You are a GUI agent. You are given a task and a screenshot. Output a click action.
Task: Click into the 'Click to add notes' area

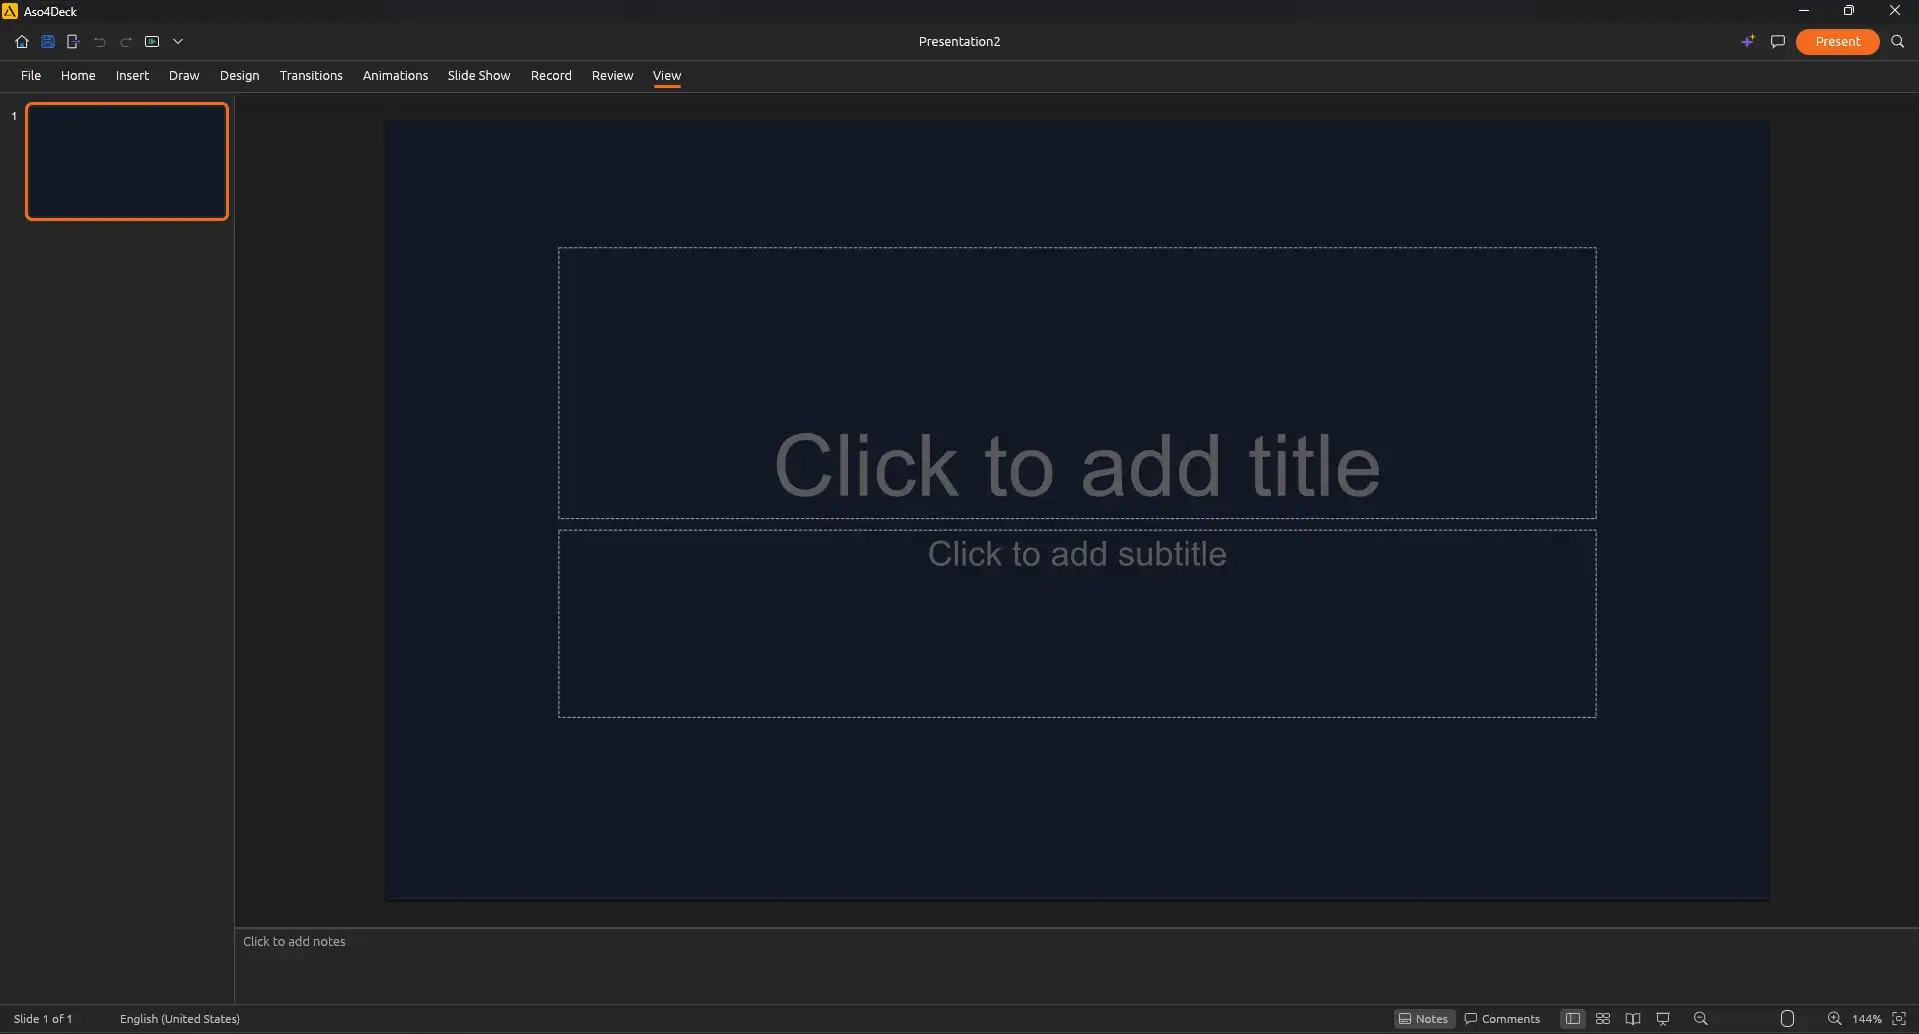1076,965
